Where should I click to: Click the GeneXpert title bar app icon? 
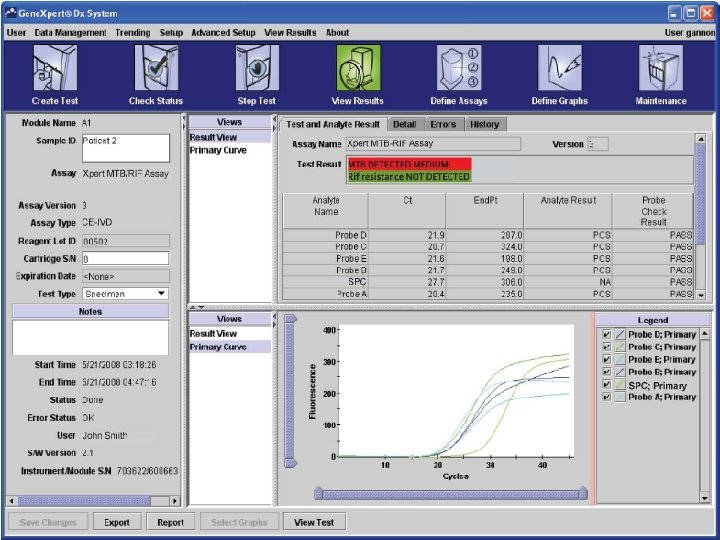tap(11, 13)
